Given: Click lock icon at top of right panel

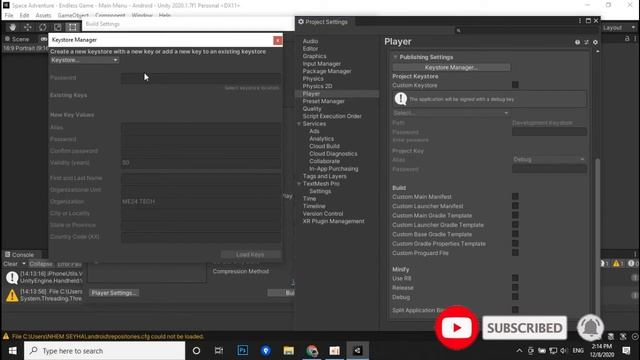Looking at the screenshot, I should [627, 38].
